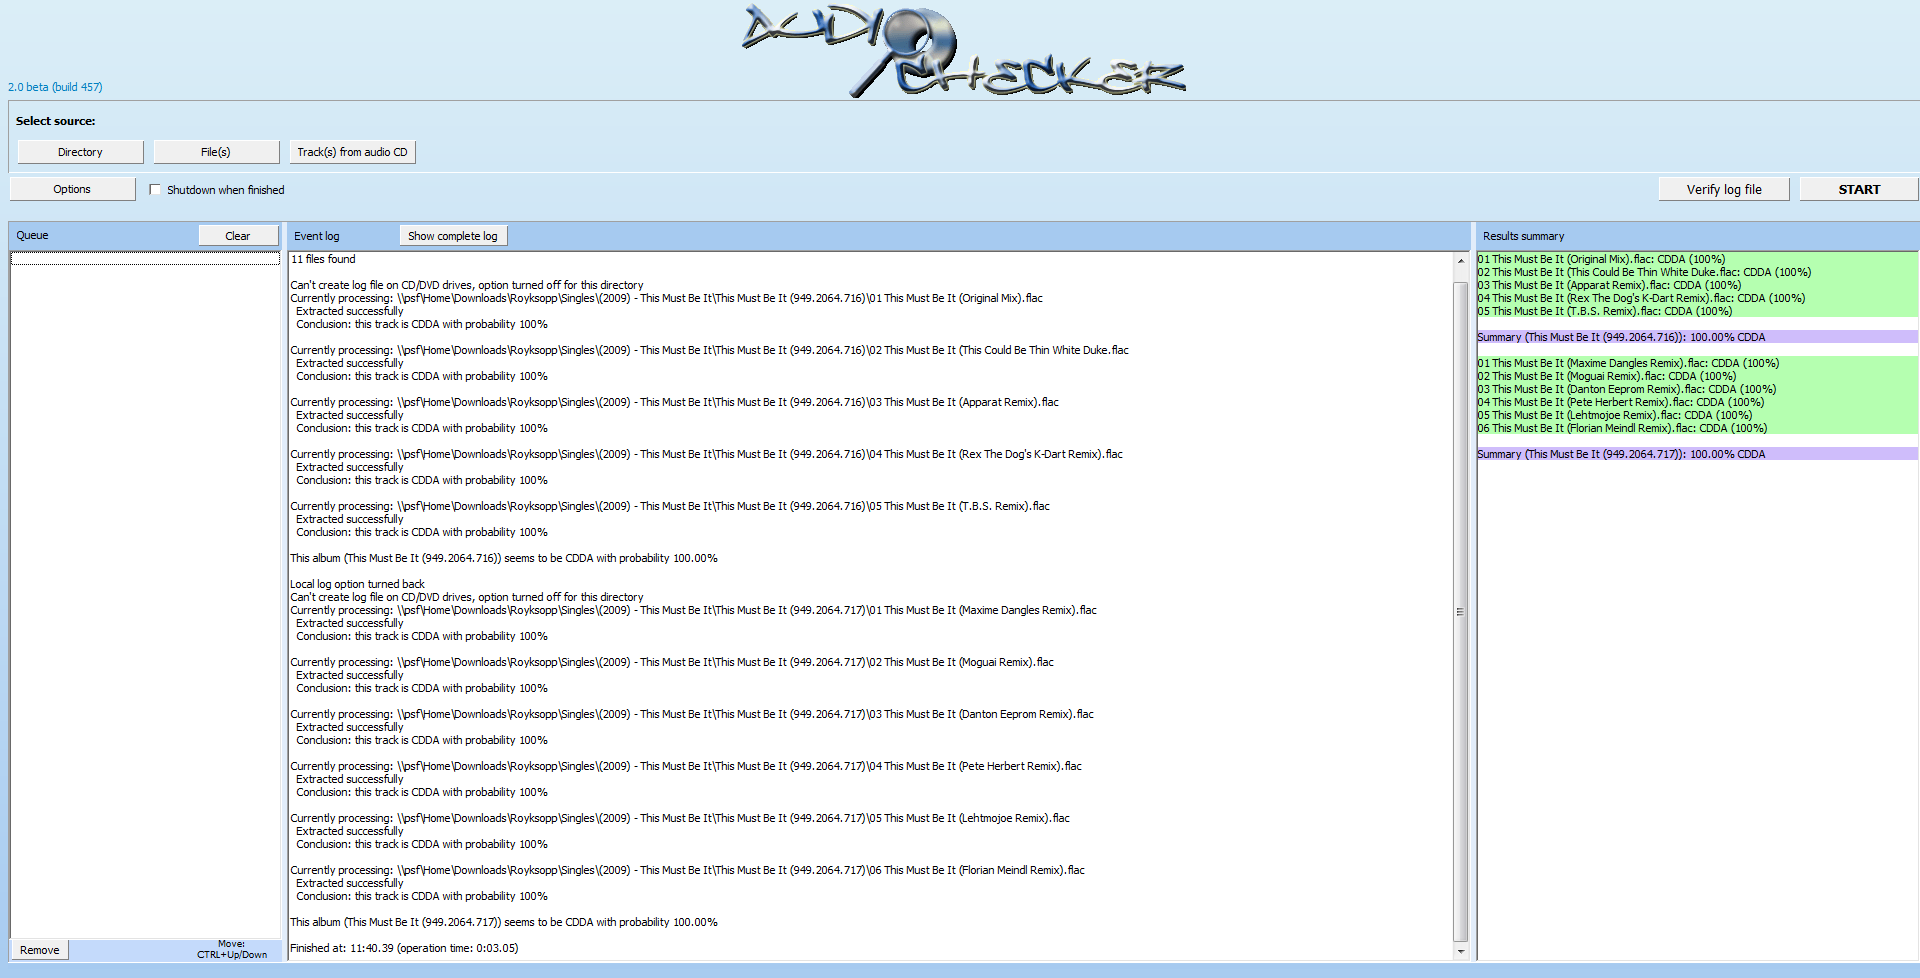
Task: Select summary row for 949.2064.716 album
Action: pyautogui.click(x=1621, y=337)
